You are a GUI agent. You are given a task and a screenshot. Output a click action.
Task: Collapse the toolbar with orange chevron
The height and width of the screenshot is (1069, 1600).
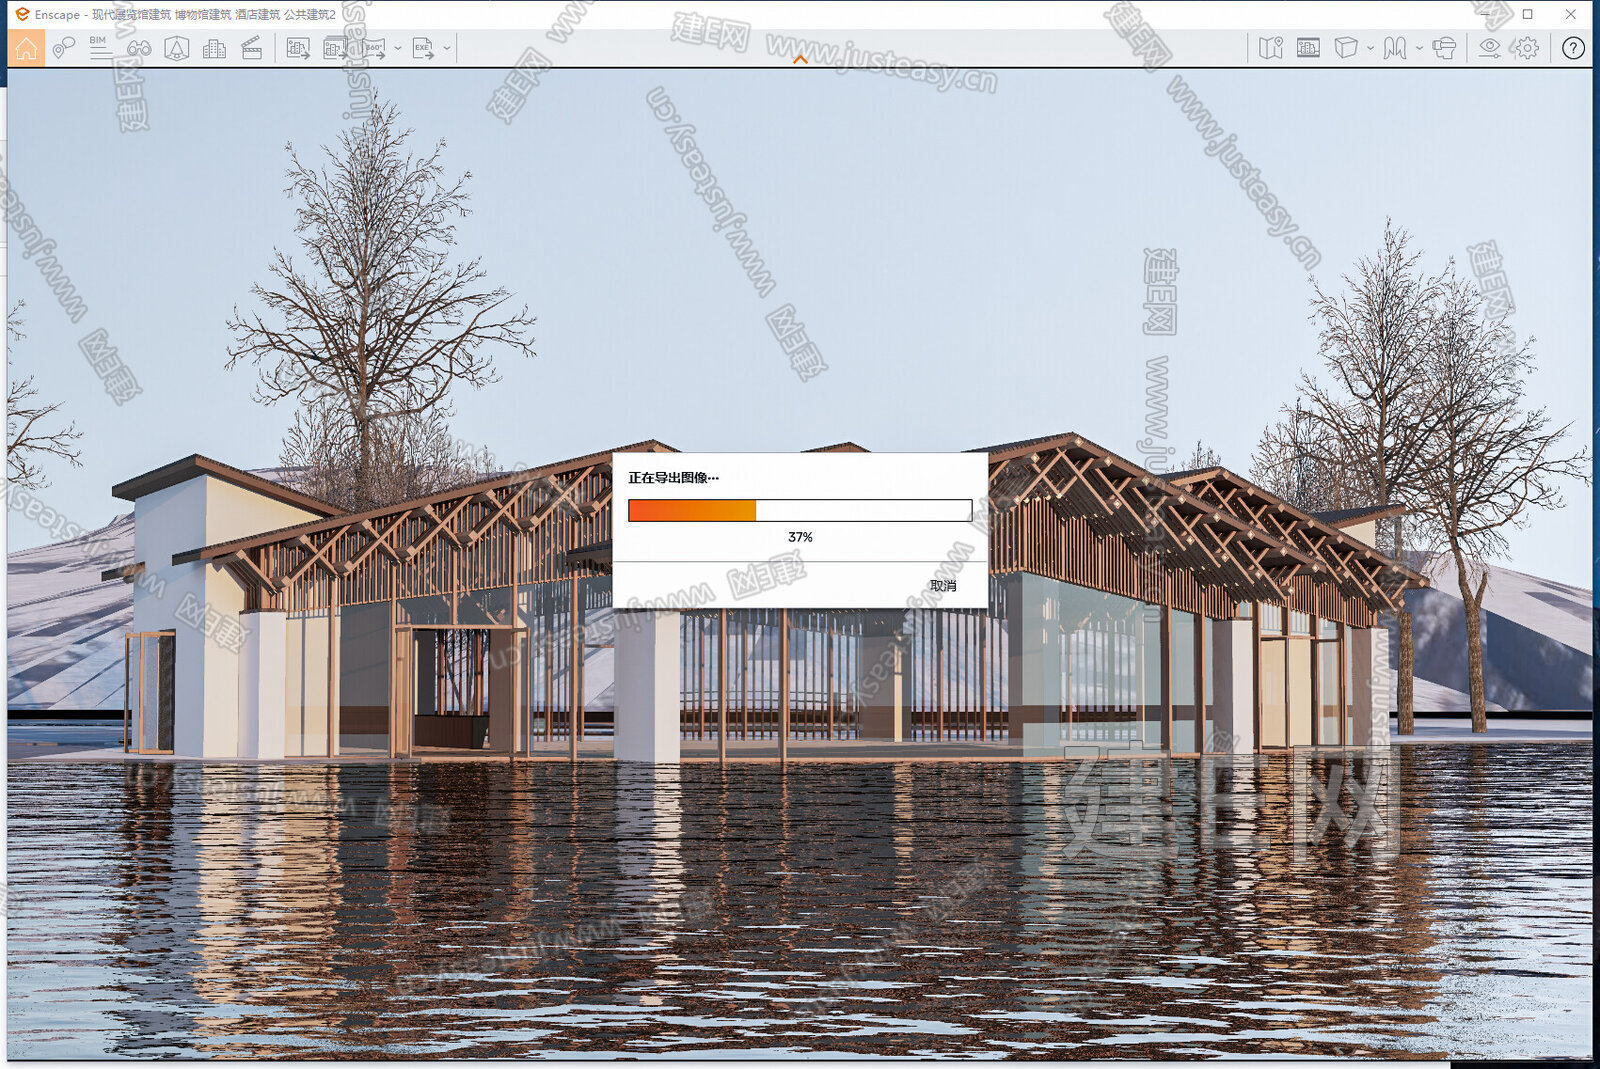[800, 60]
